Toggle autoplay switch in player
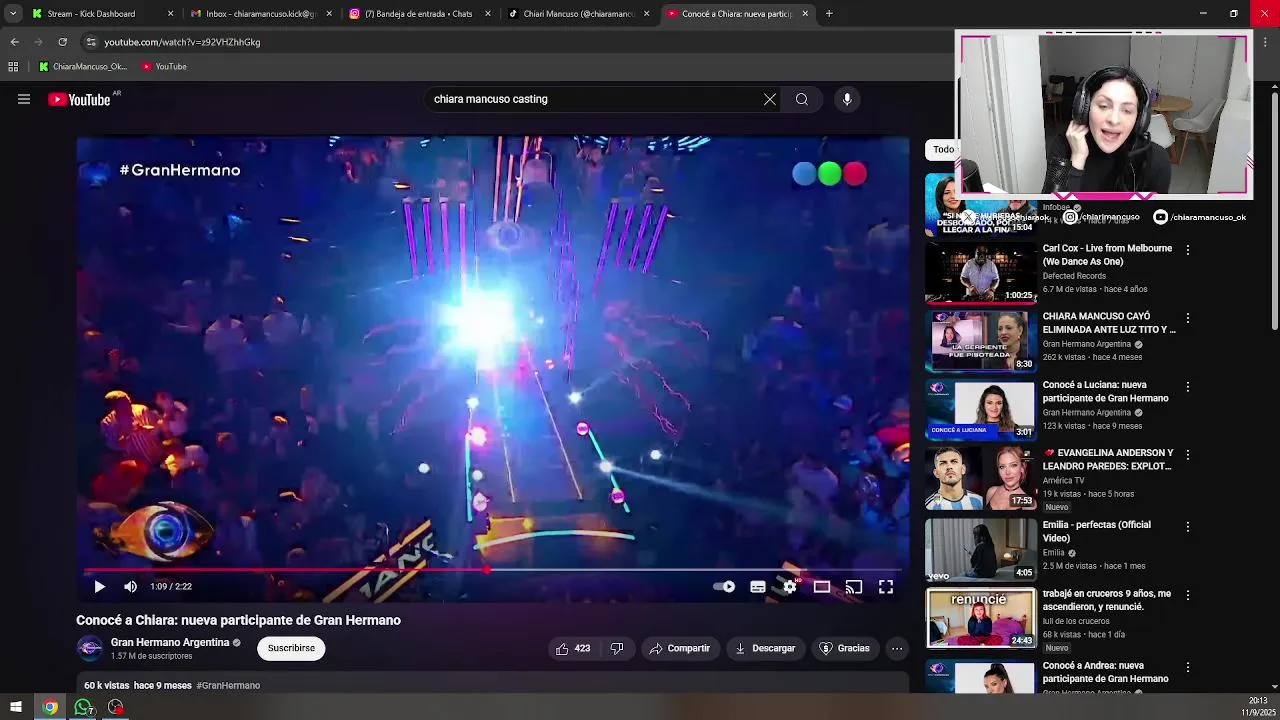 (724, 587)
